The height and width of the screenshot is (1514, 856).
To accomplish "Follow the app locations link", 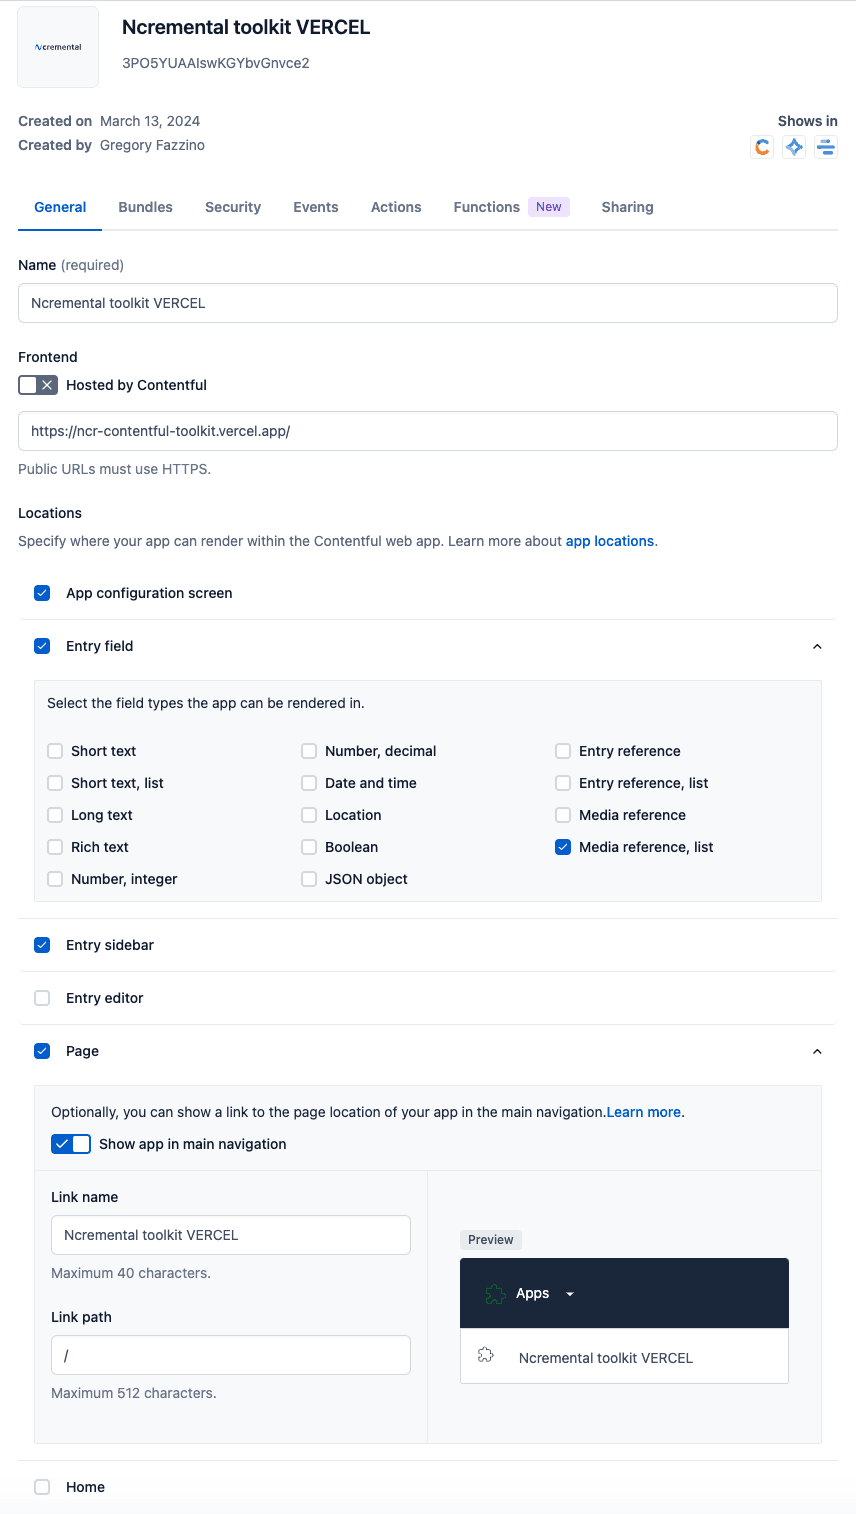I will tap(610, 541).
